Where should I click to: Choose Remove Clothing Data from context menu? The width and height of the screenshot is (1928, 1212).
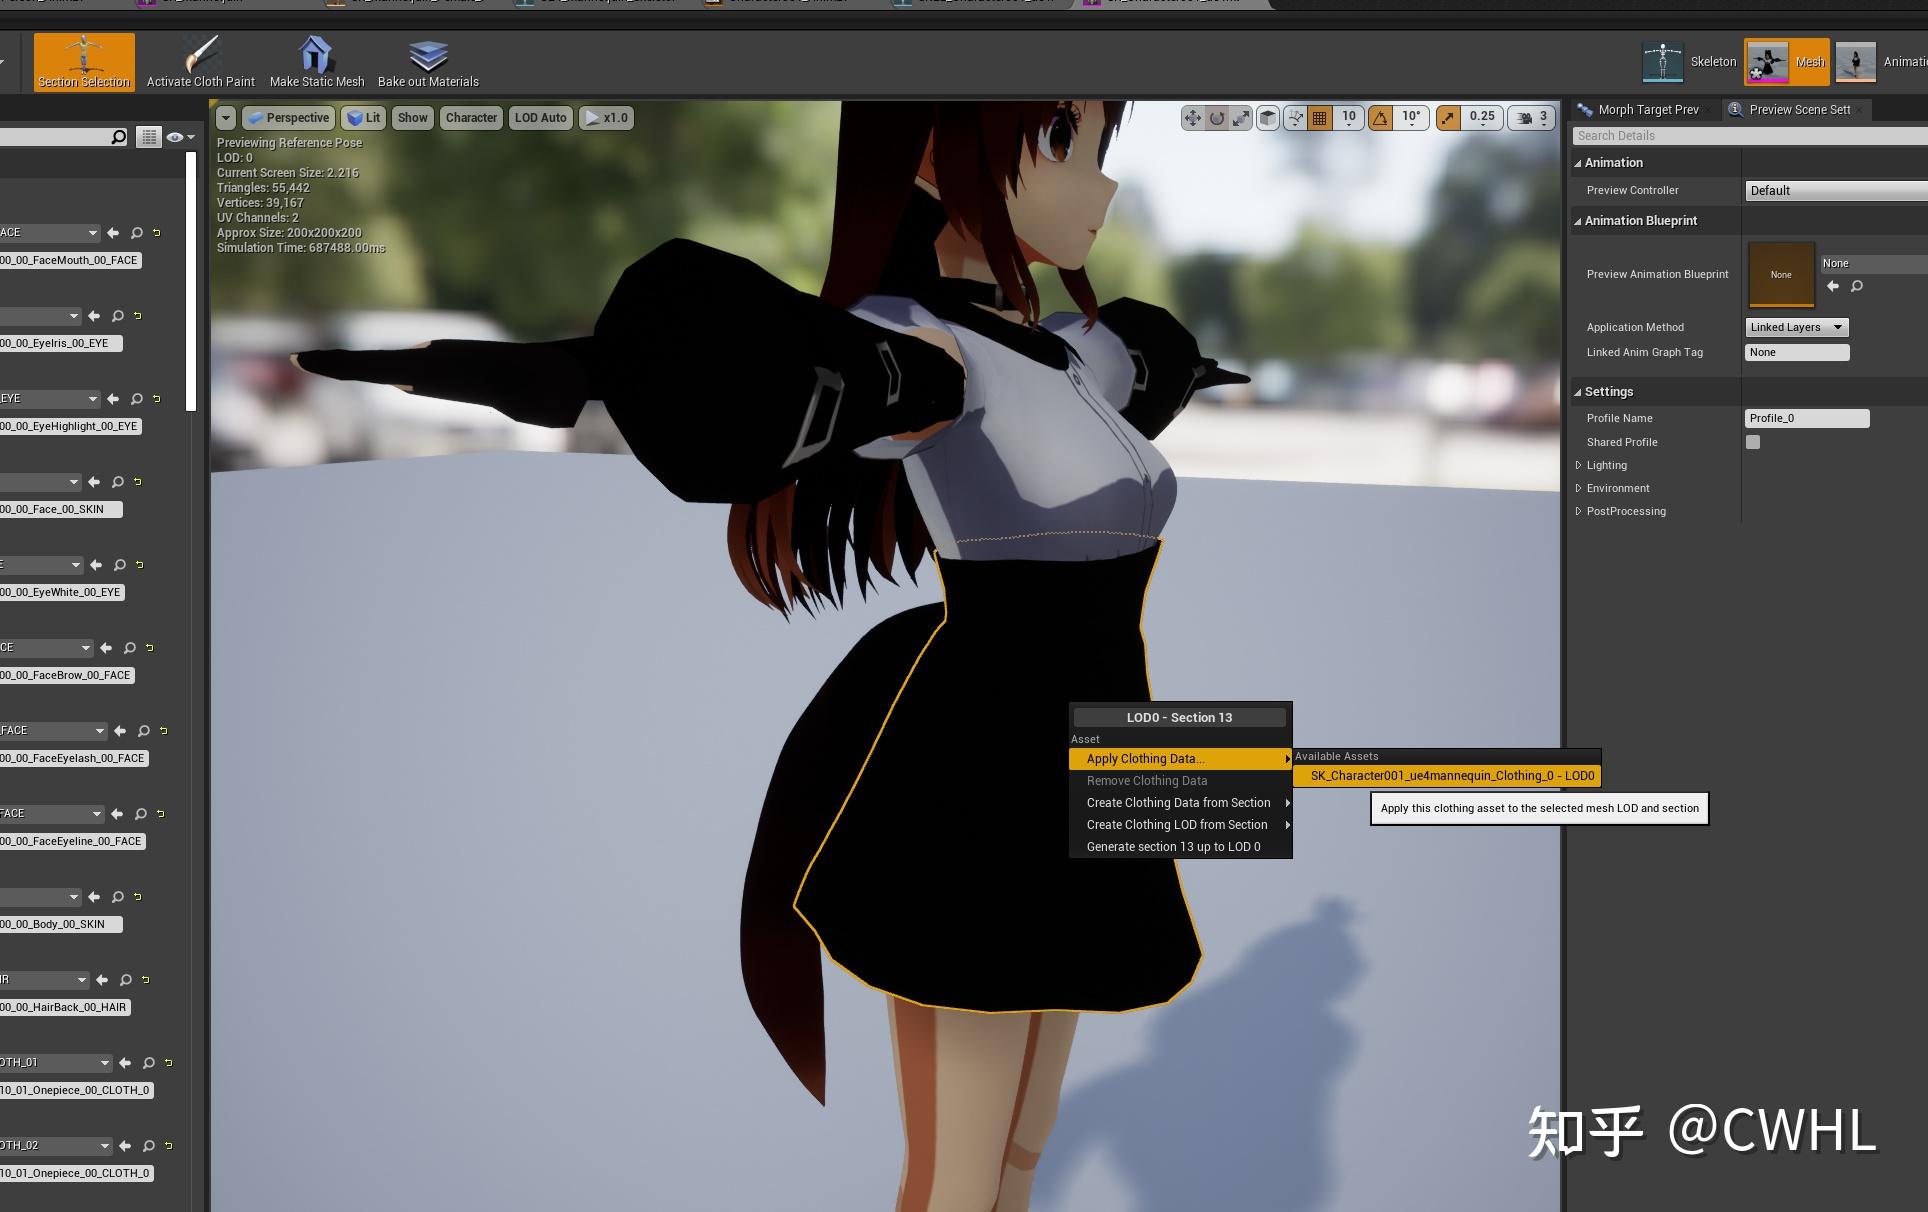click(x=1146, y=780)
